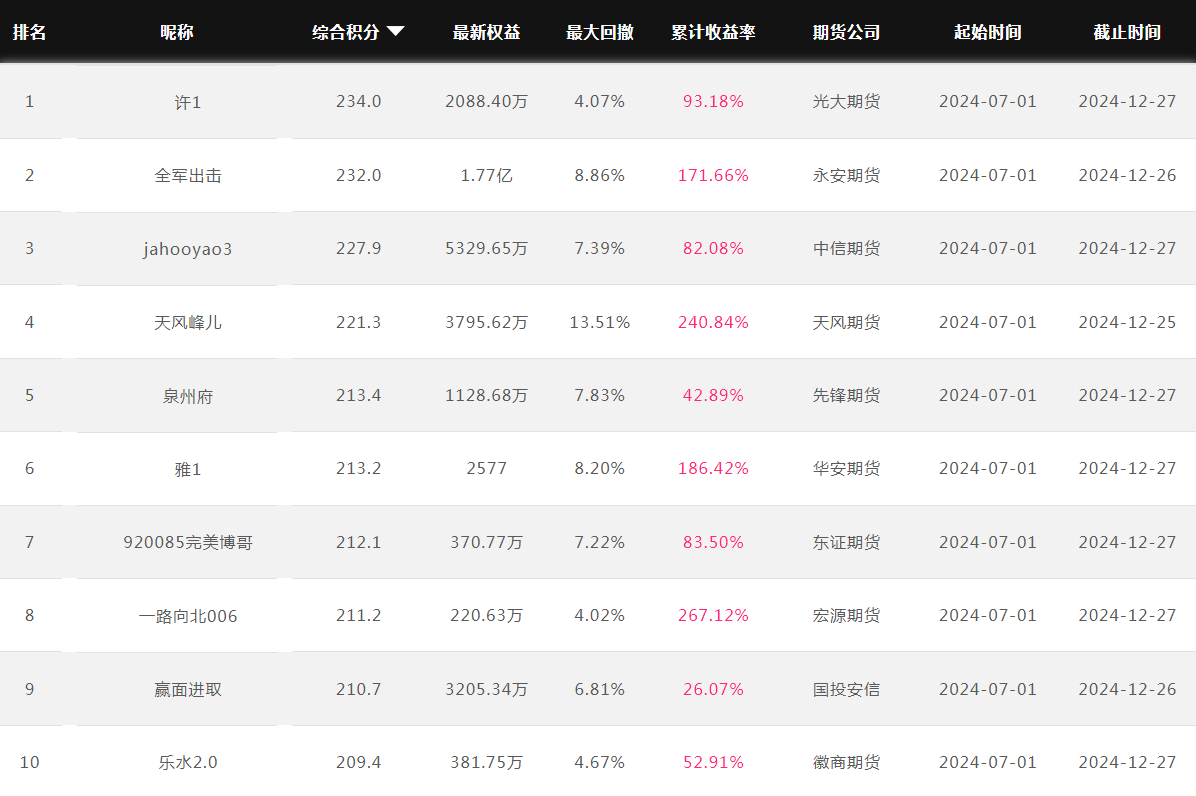Click return rate 26.07%
1196x796 pixels.
(x=713, y=689)
